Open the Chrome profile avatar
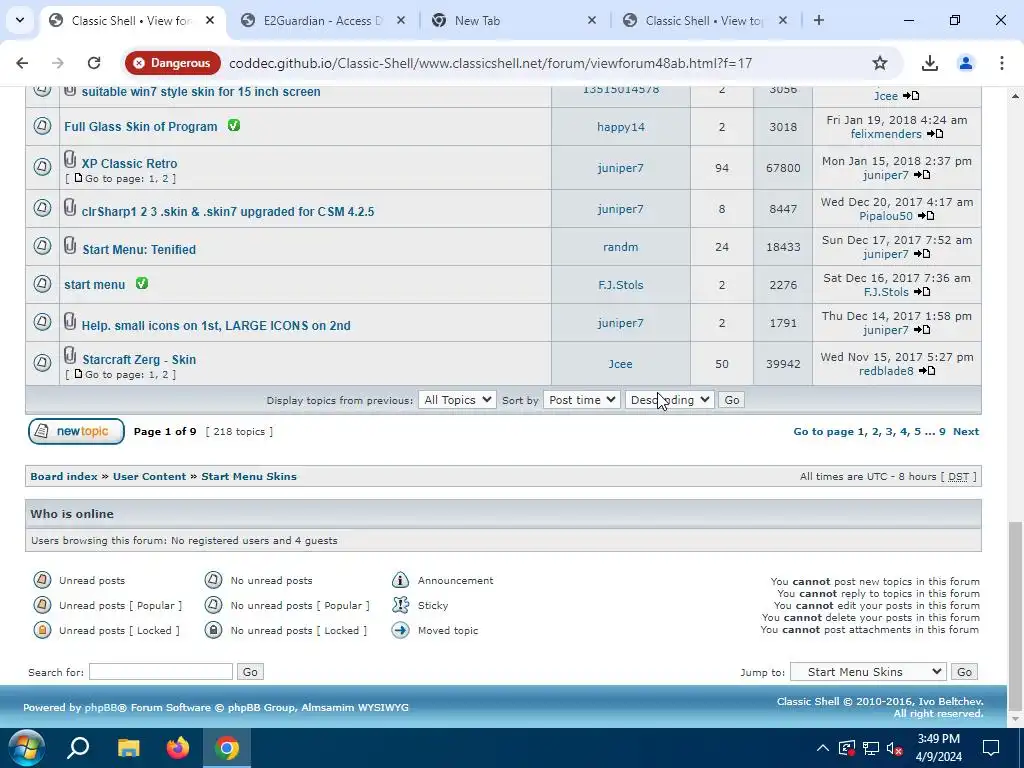Viewport: 1024px width, 768px height. point(965,63)
